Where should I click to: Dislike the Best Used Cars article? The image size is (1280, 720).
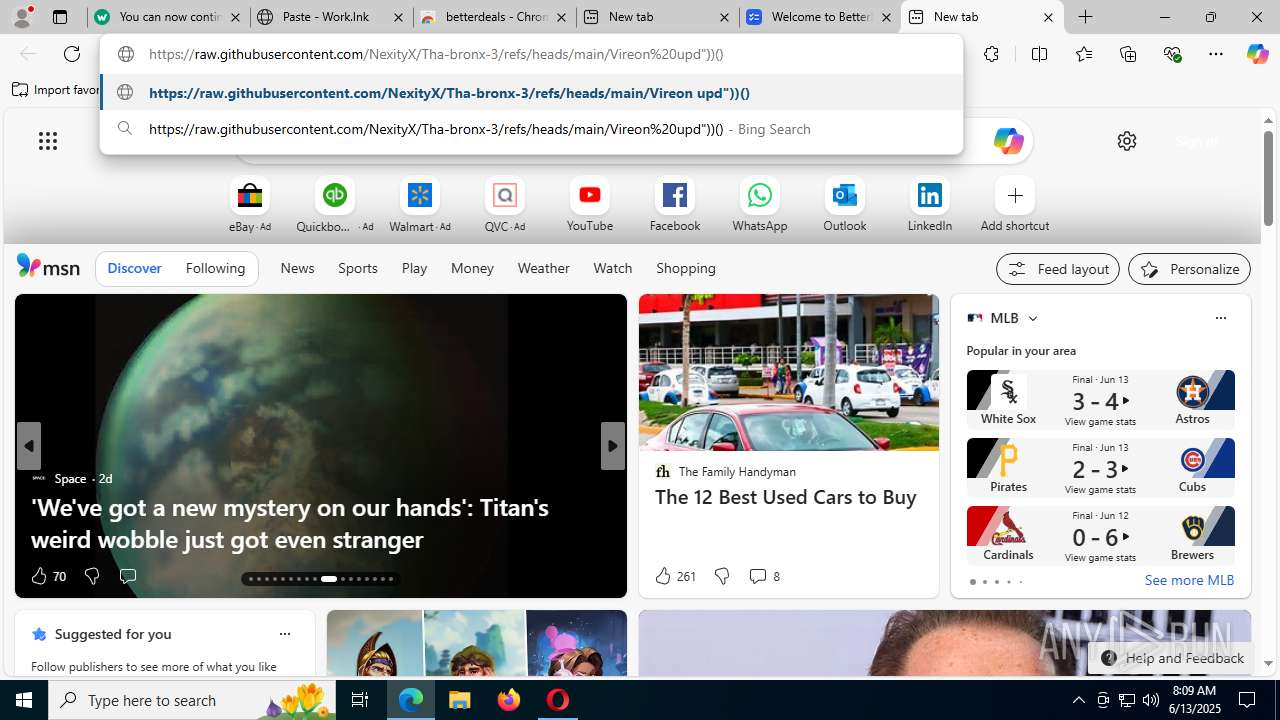click(722, 576)
